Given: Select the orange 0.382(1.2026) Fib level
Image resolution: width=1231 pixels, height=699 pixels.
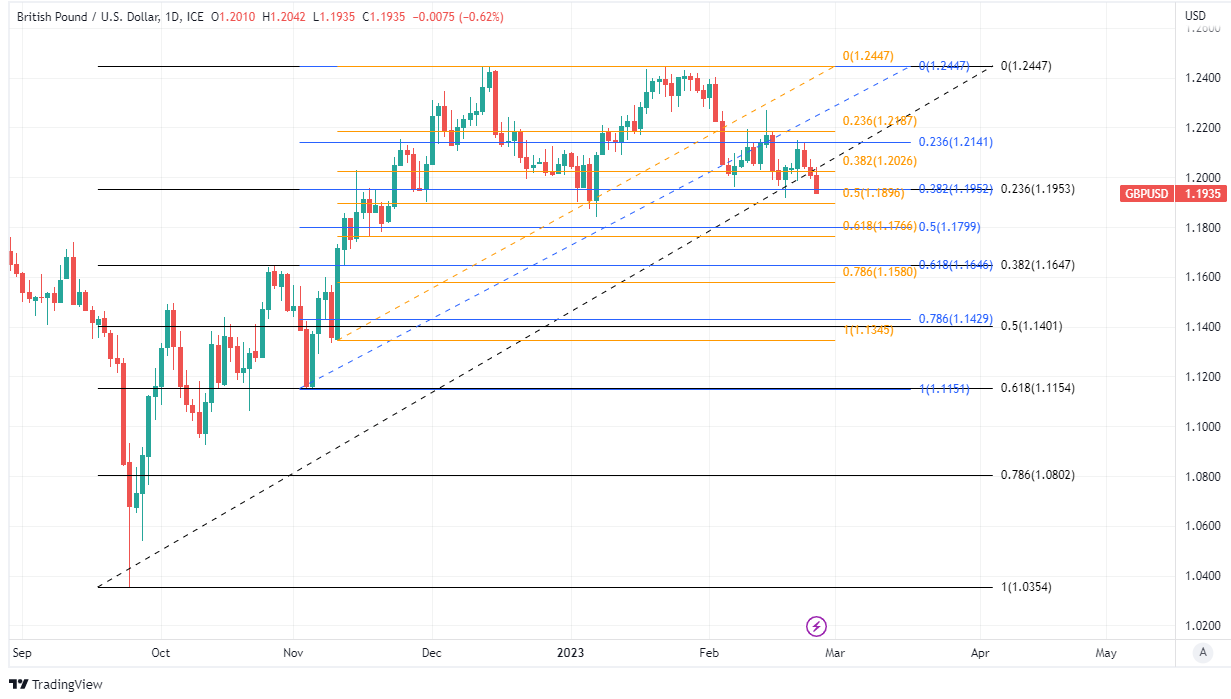Looking at the screenshot, I should coord(879,161).
